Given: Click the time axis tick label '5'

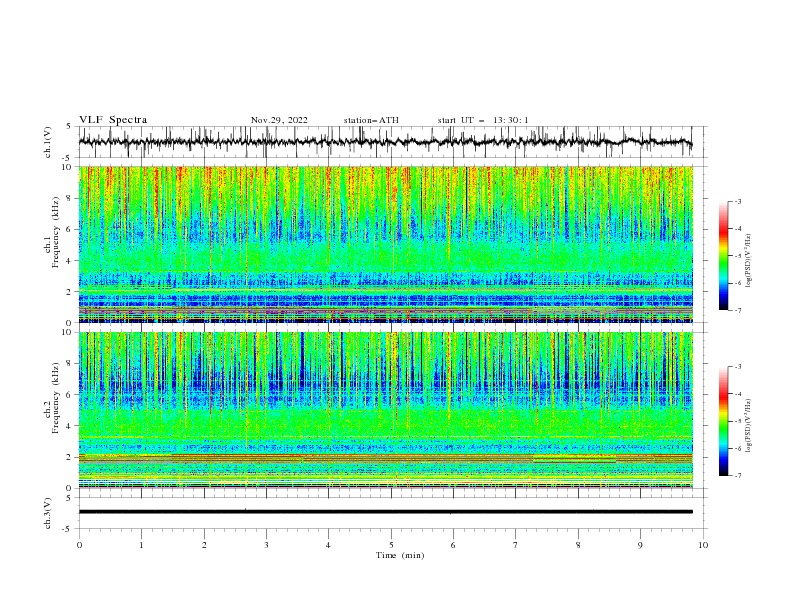Looking at the screenshot, I should [x=391, y=545].
